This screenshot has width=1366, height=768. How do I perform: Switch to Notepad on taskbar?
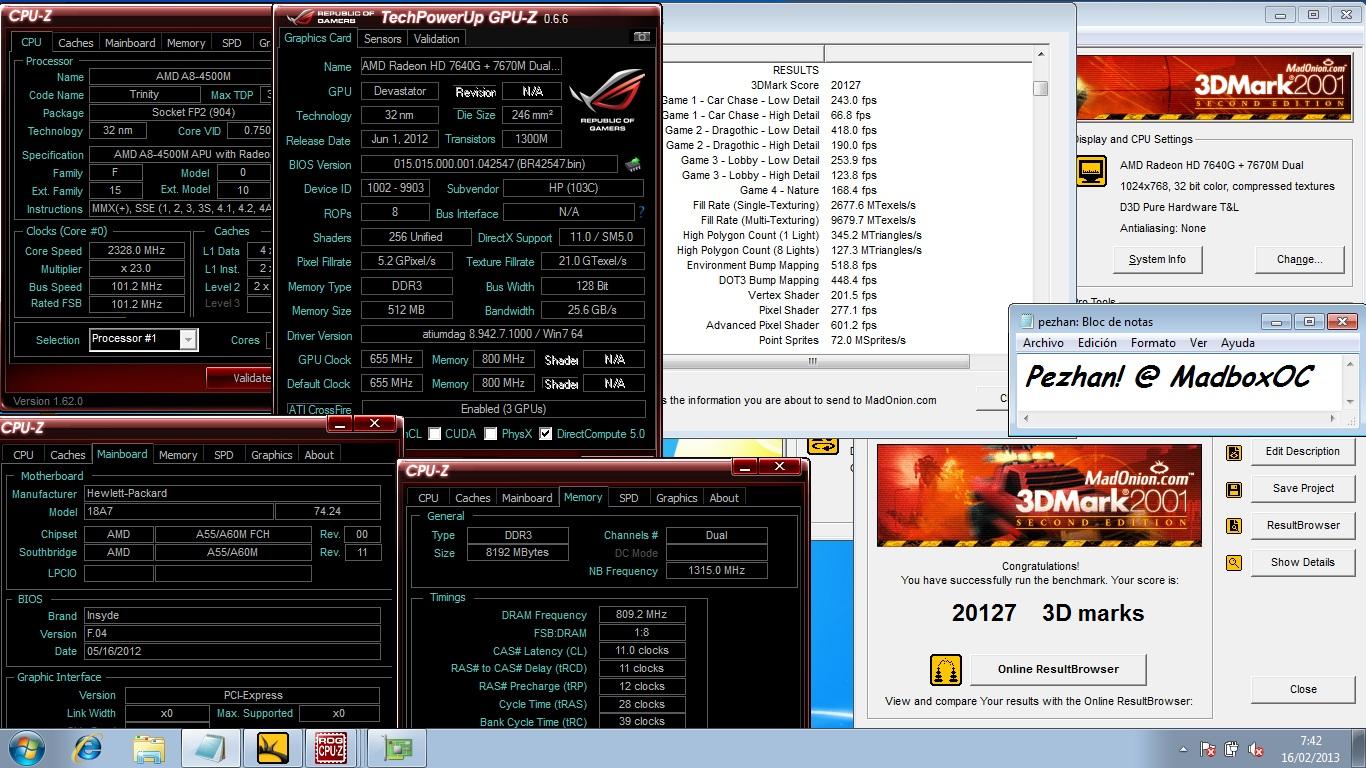pyautogui.click(x=211, y=748)
